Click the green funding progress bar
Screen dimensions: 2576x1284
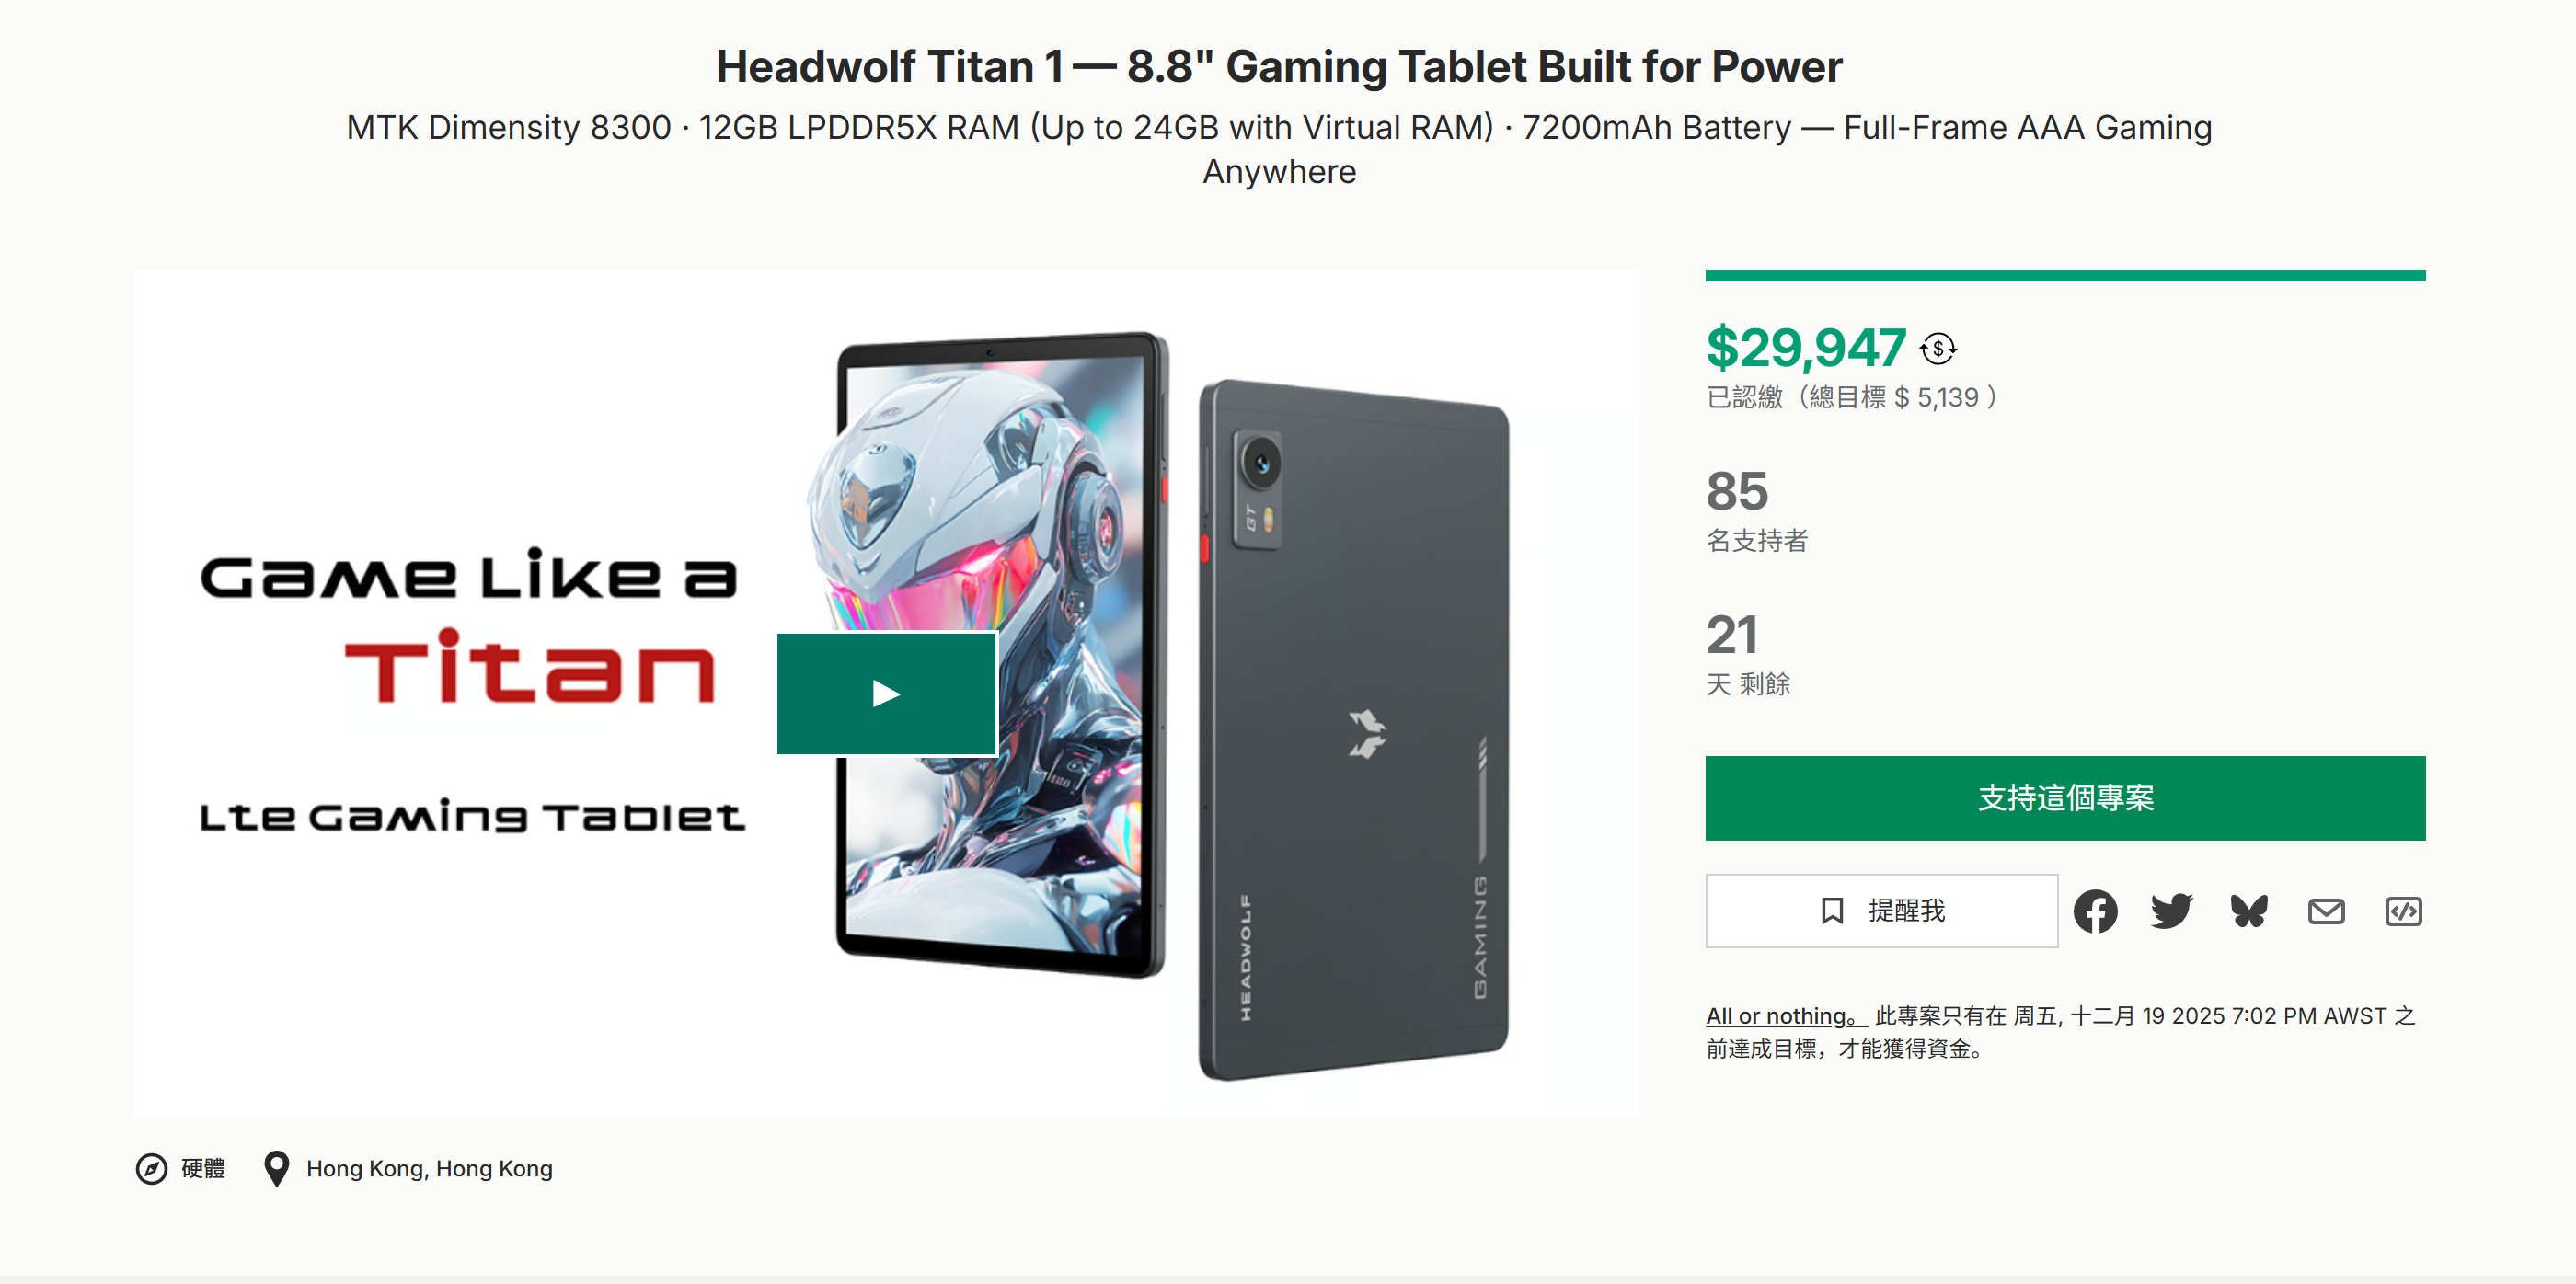coord(2064,276)
